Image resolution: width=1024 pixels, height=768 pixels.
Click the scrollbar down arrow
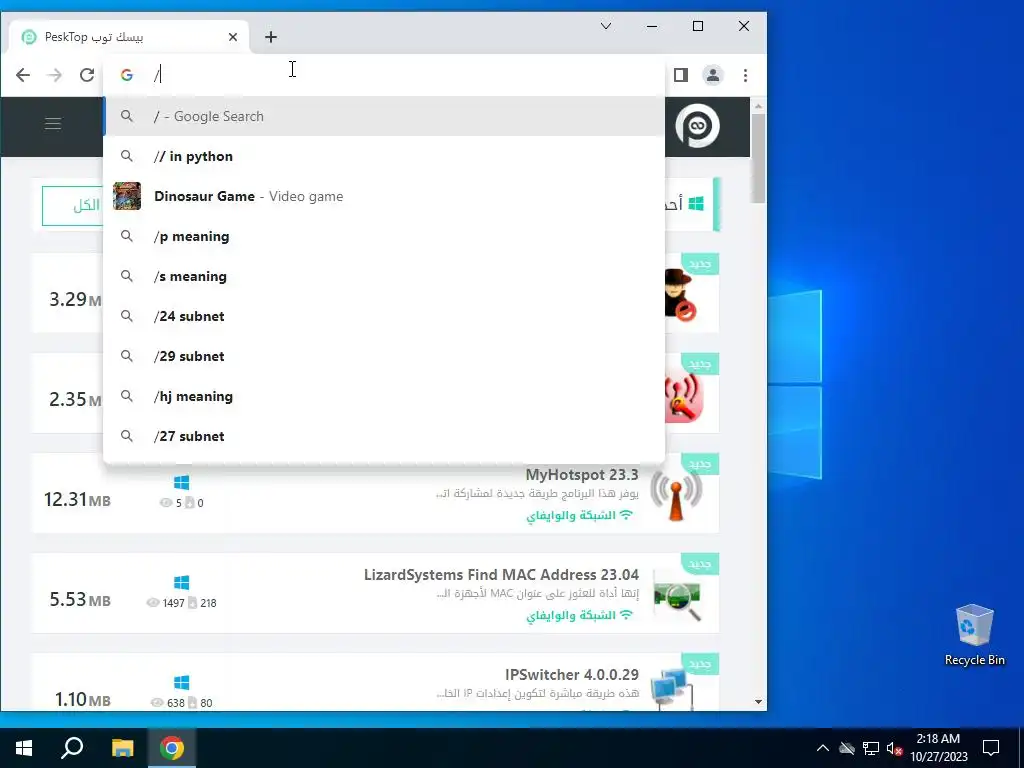[758, 702]
